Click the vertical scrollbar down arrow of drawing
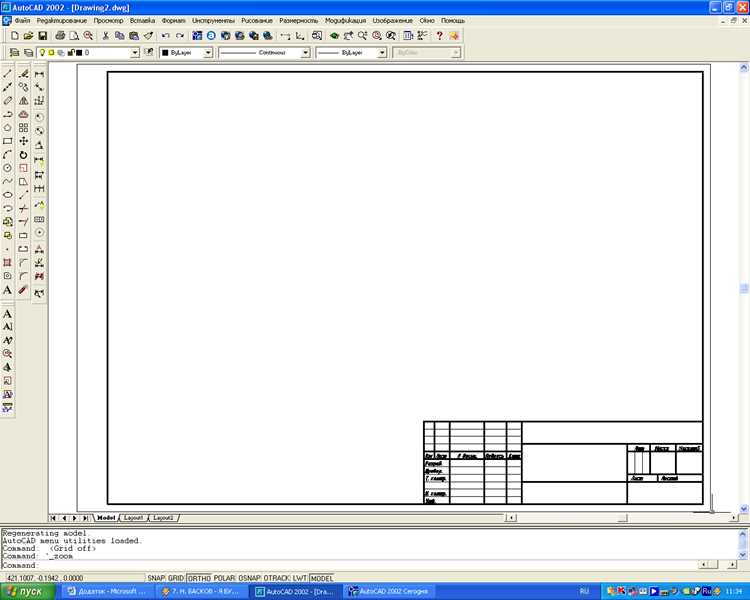The image size is (750, 600). click(744, 509)
